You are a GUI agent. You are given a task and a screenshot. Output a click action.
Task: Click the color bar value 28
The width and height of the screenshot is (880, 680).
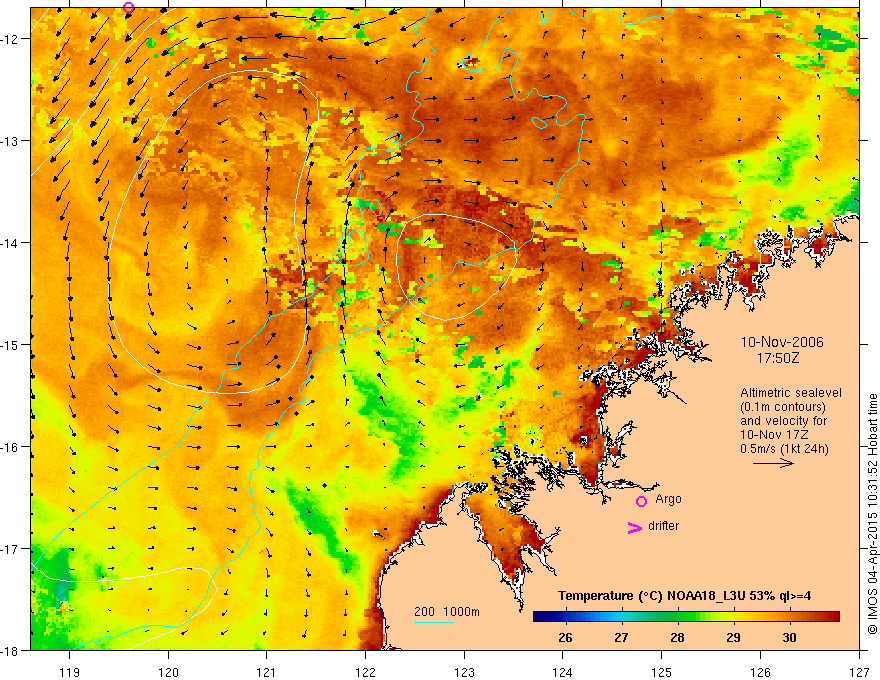click(x=677, y=638)
